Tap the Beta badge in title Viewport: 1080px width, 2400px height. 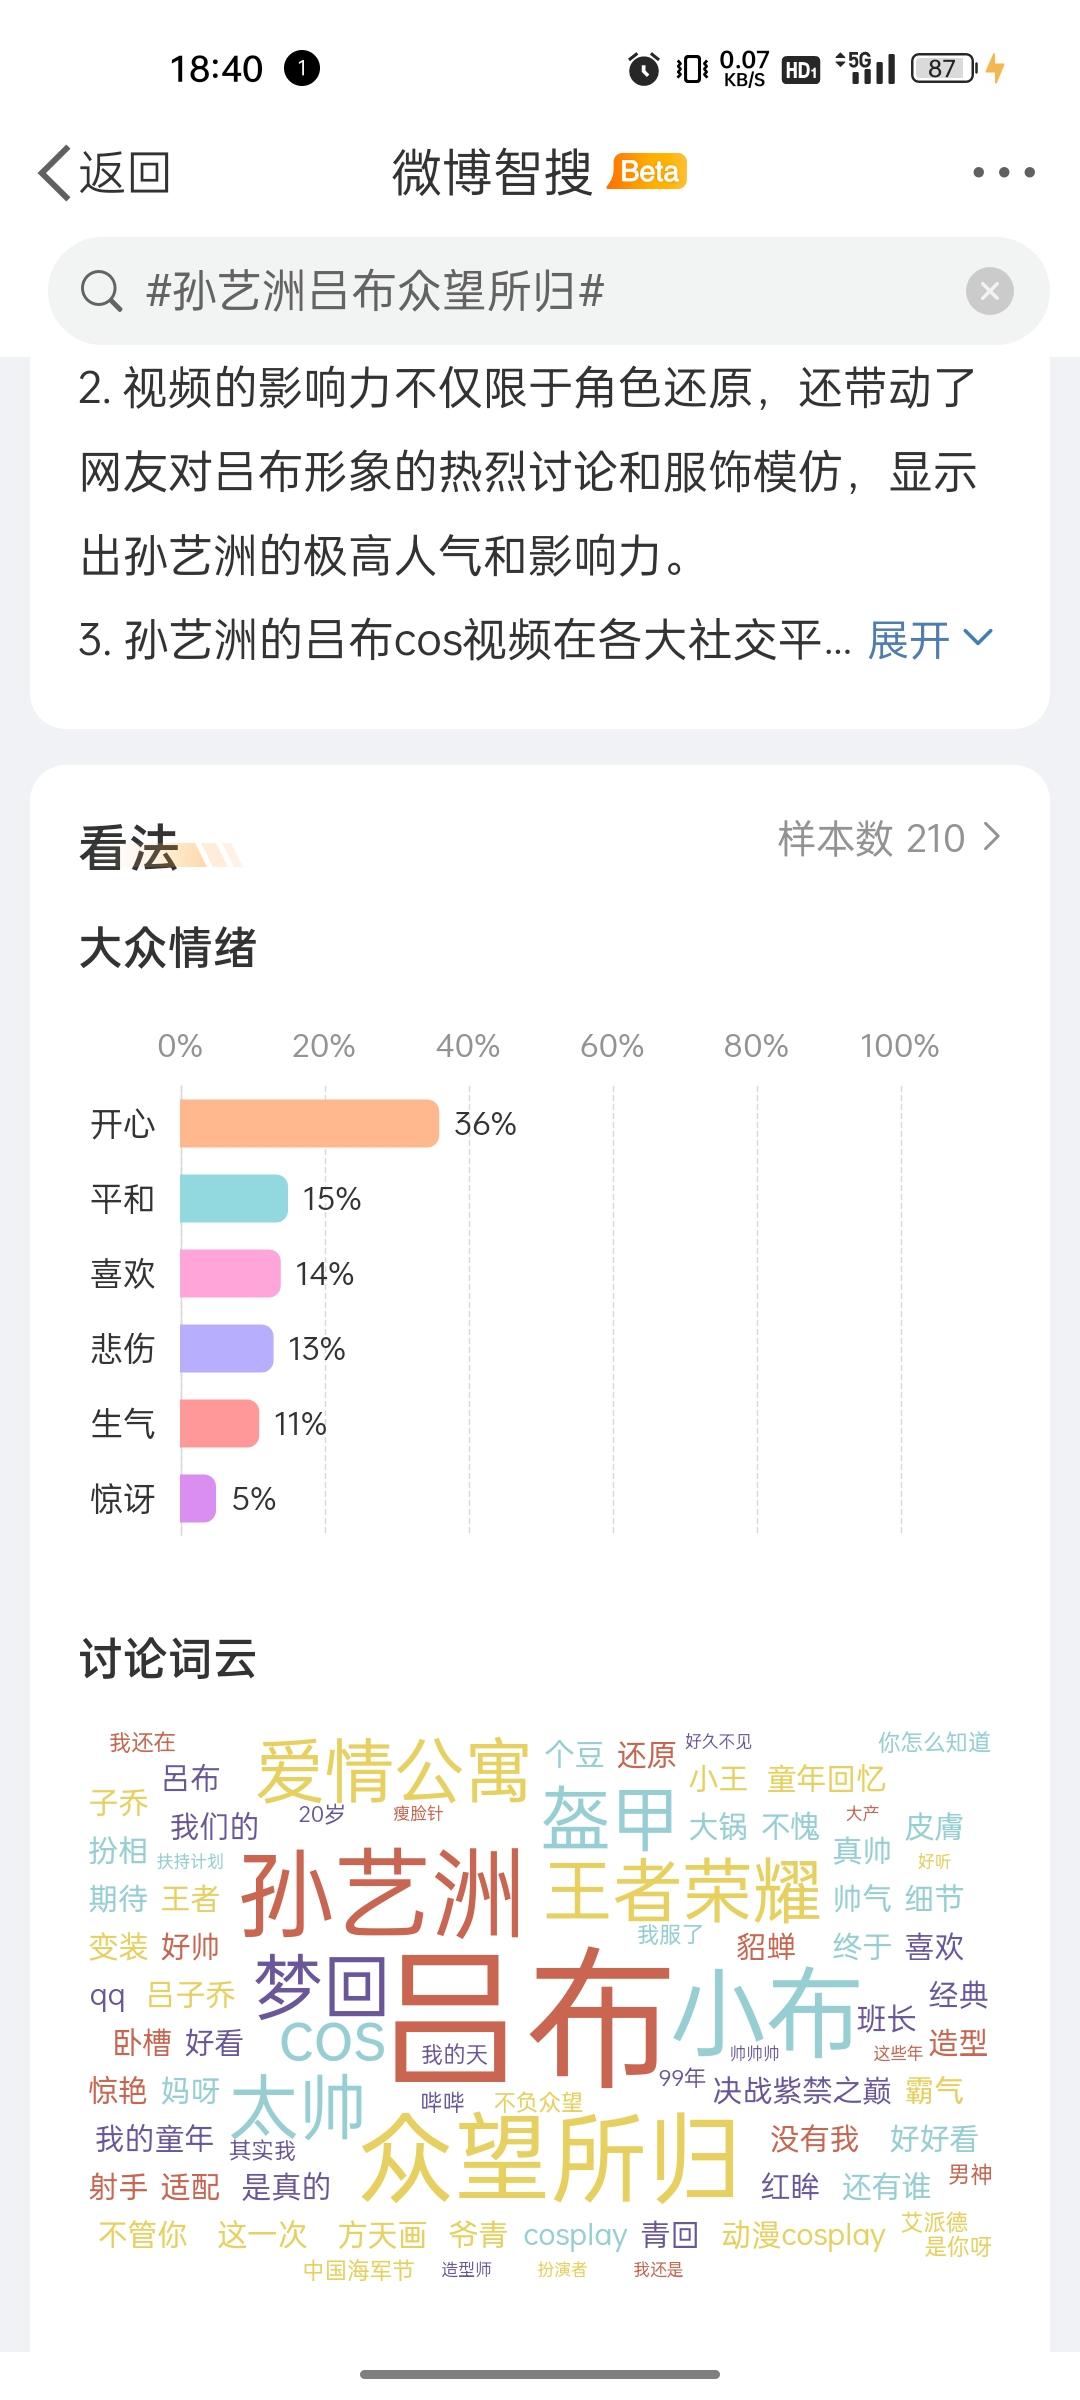(x=650, y=172)
